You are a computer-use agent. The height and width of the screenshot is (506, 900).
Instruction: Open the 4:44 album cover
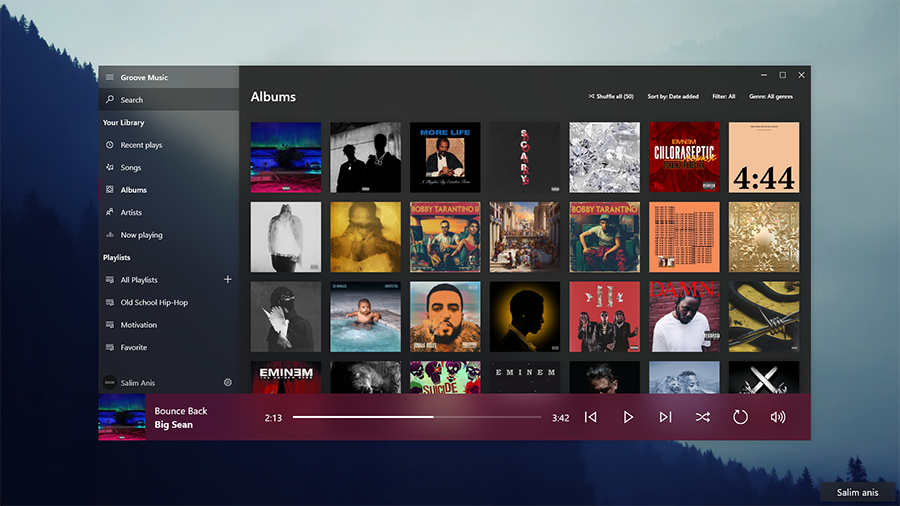coord(763,157)
